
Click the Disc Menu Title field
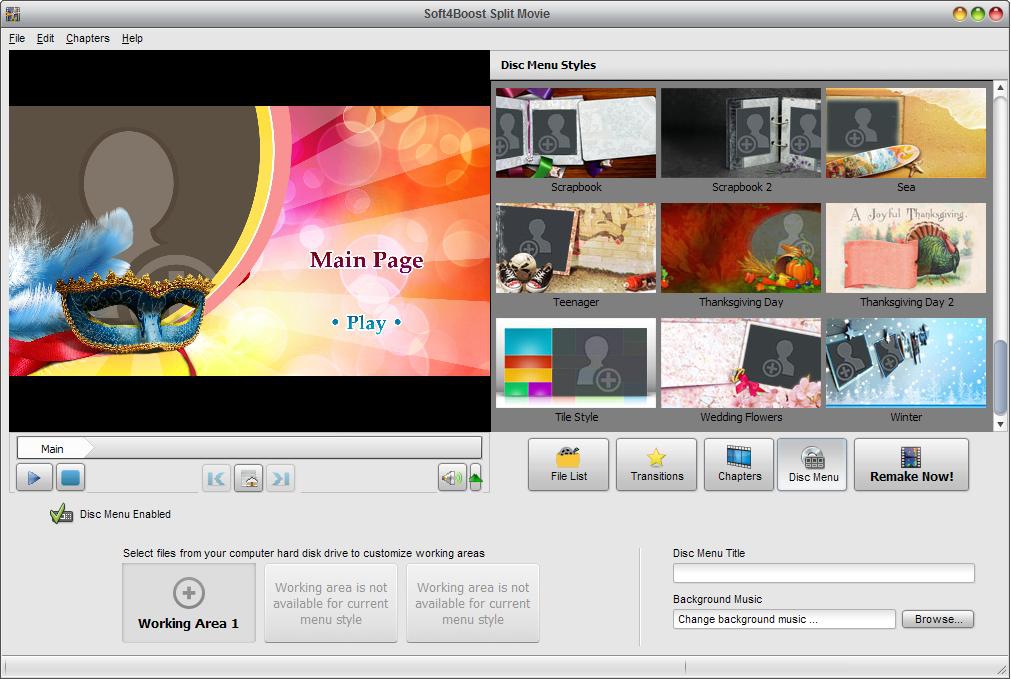click(x=823, y=573)
